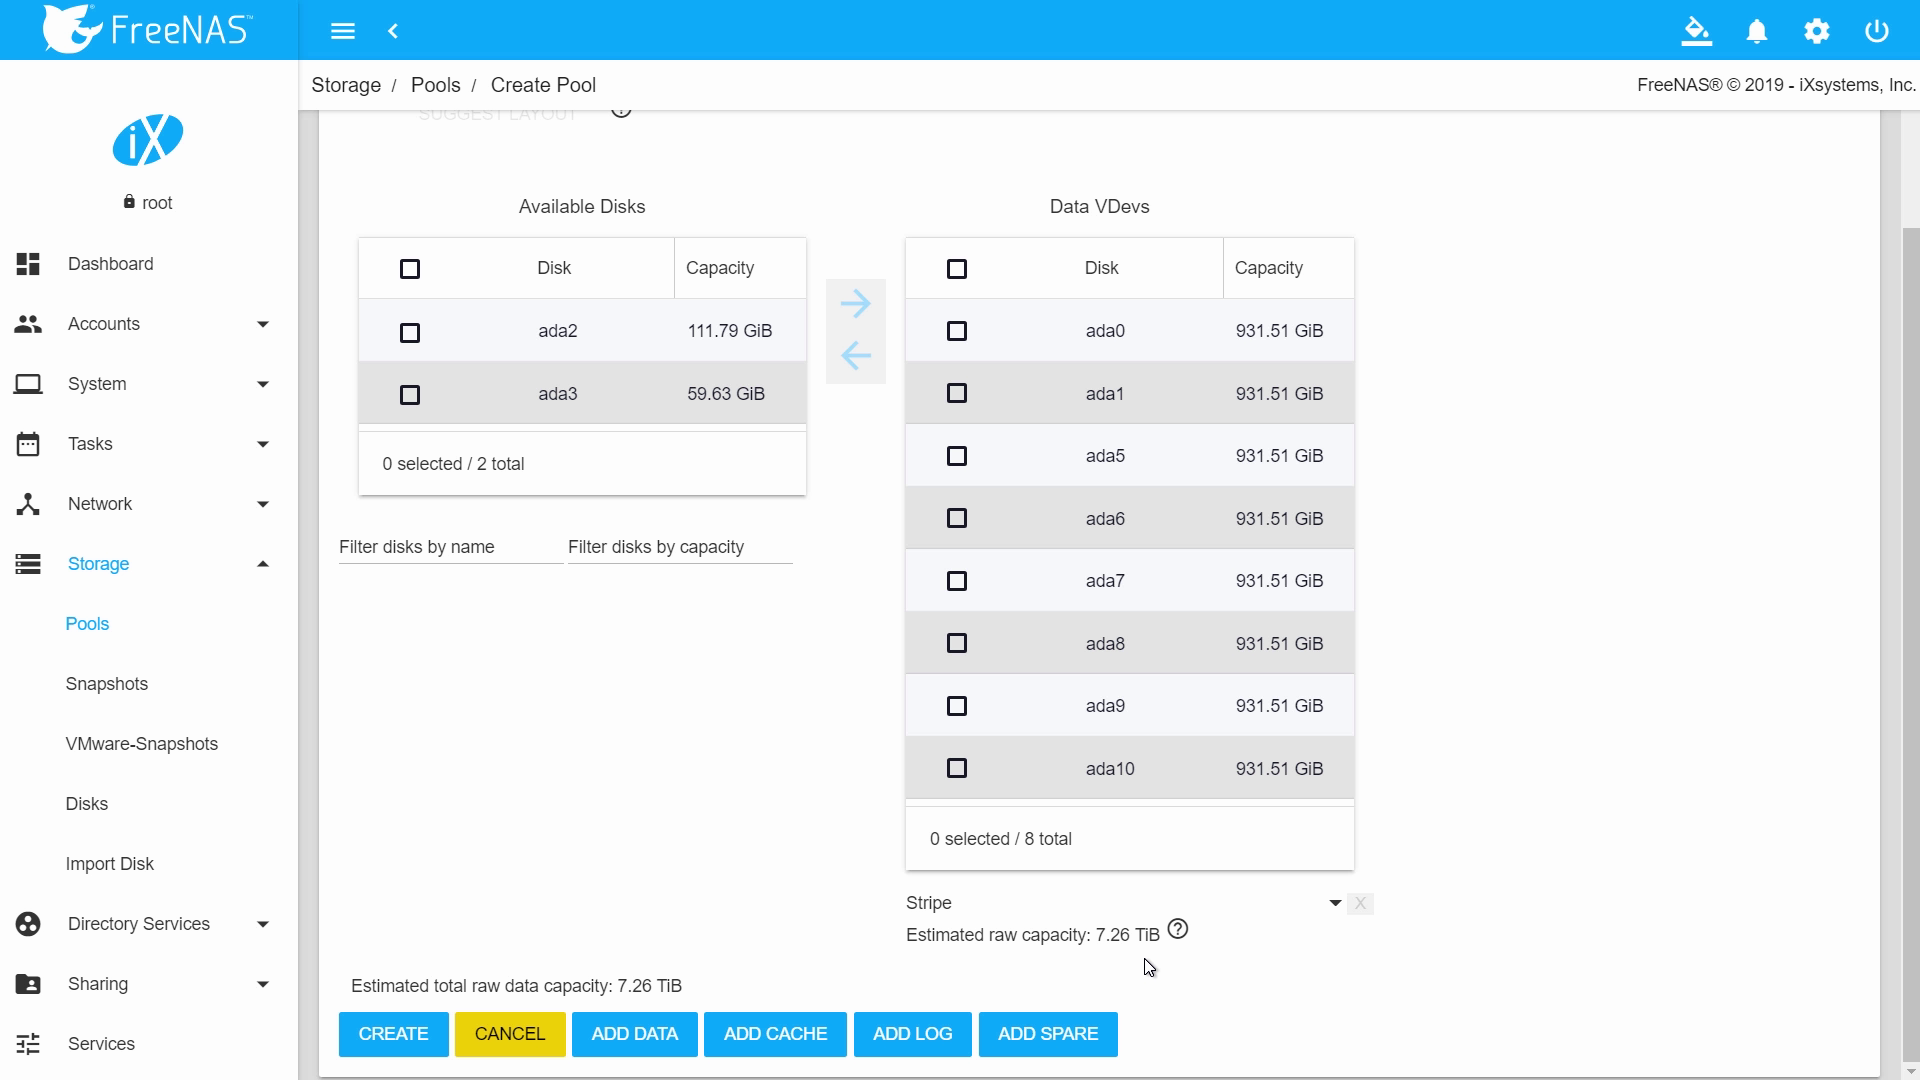
Task: Expand the Accounts menu arrow
Action: click(x=263, y=324)
